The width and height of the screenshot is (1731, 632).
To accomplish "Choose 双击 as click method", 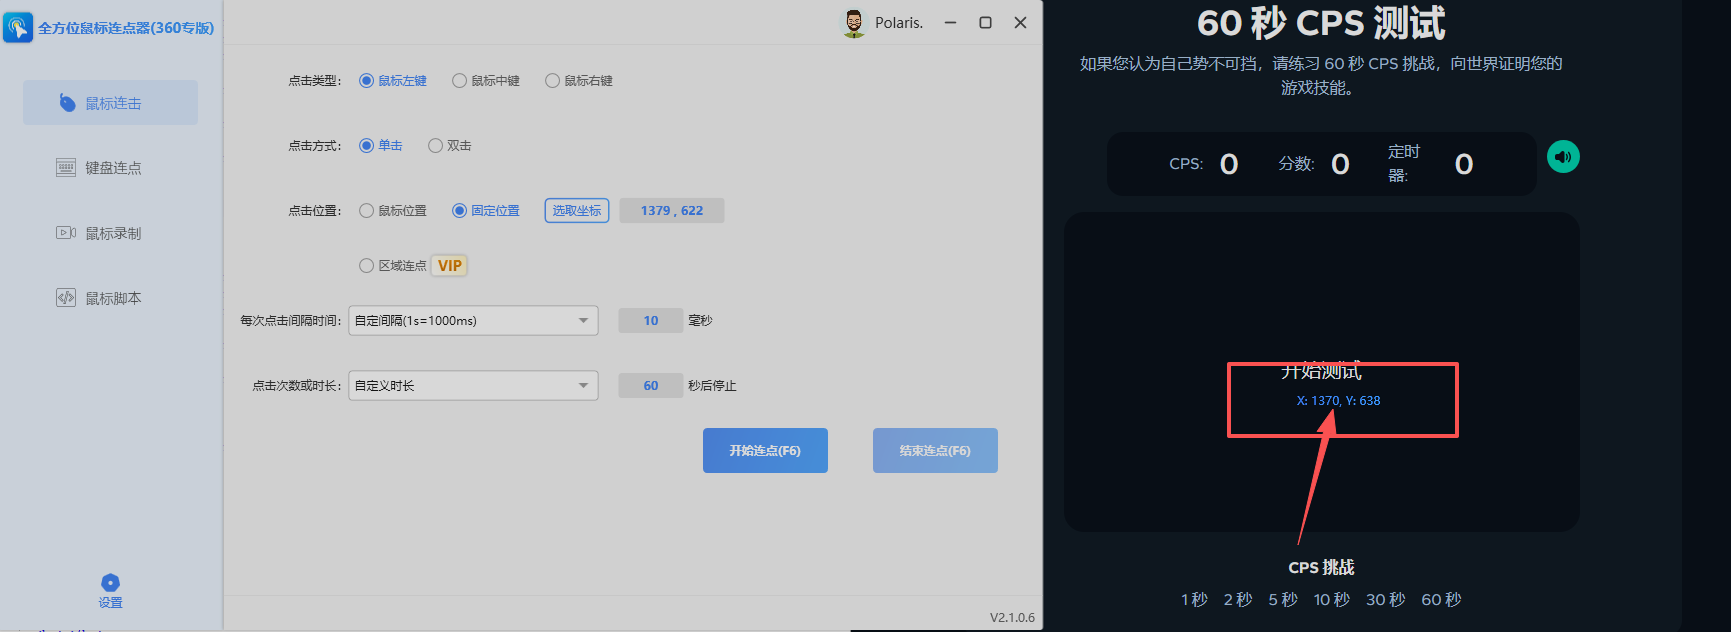I will [436, 146].
